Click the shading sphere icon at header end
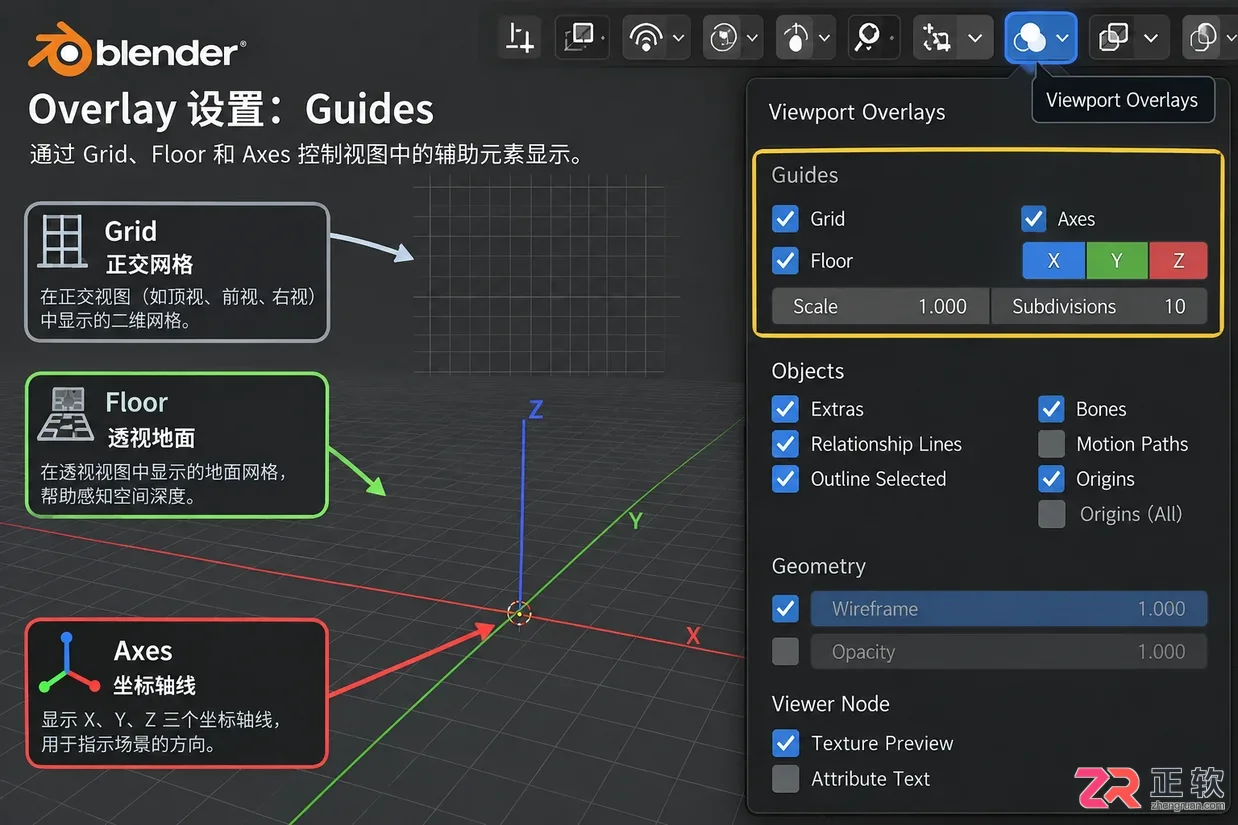 point(1202,38)
